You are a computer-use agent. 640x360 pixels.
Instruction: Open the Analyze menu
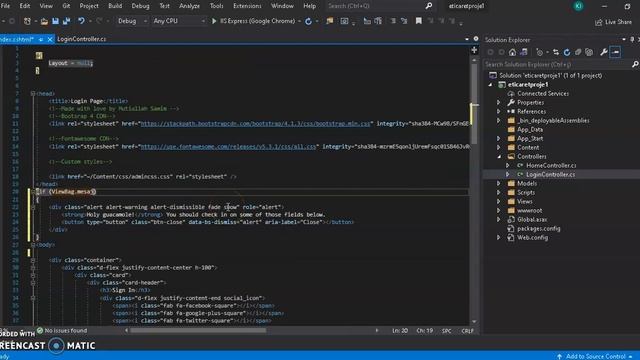point(189,6)
